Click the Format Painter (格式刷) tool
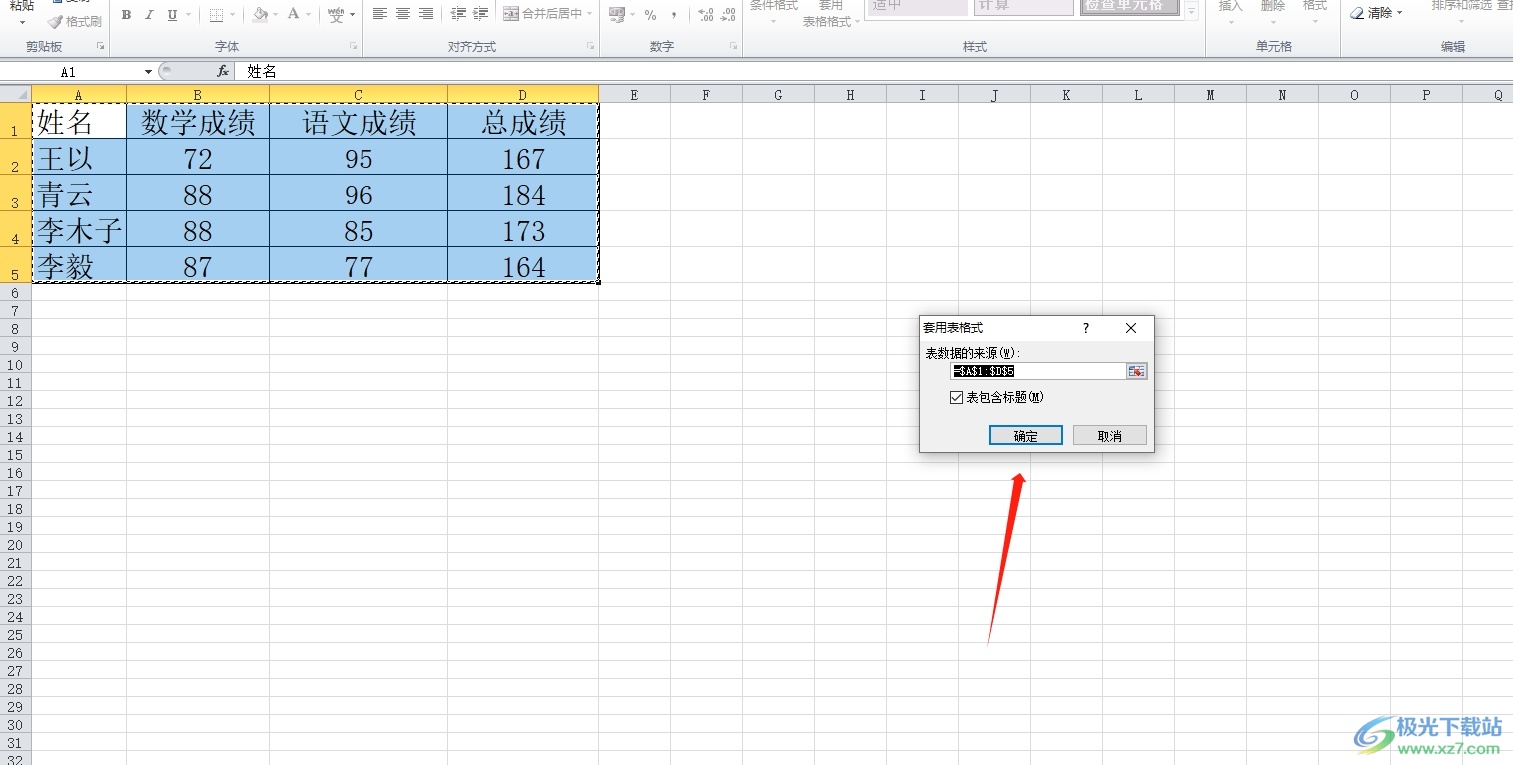 [x=75, y=21]
